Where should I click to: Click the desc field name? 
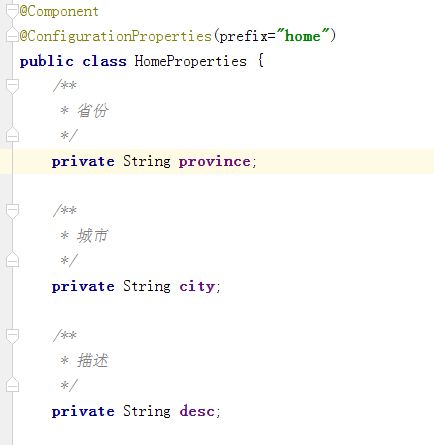(197, 411)
